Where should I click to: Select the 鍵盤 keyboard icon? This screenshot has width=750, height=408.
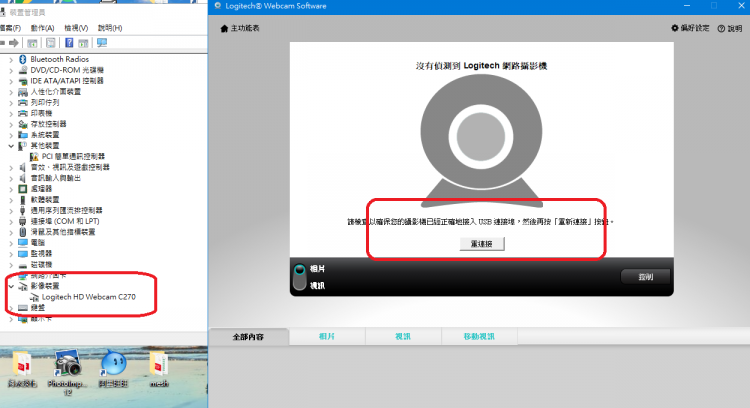22,308
